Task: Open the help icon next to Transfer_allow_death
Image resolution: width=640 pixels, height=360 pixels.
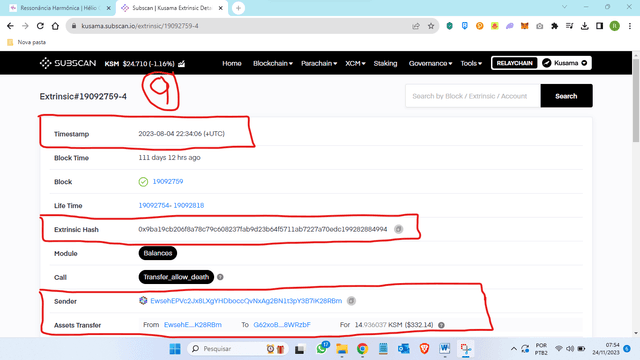Action: tap(220, 277)
